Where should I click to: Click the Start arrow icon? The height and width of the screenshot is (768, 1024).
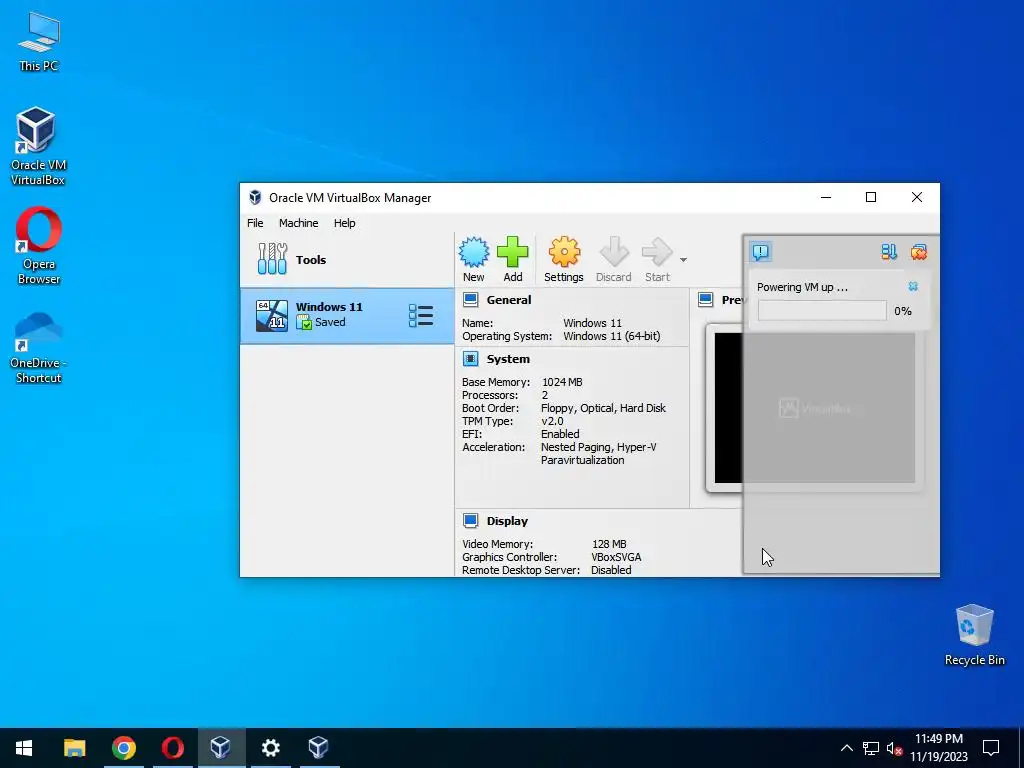pyautogui.click(x=657, y=253)
